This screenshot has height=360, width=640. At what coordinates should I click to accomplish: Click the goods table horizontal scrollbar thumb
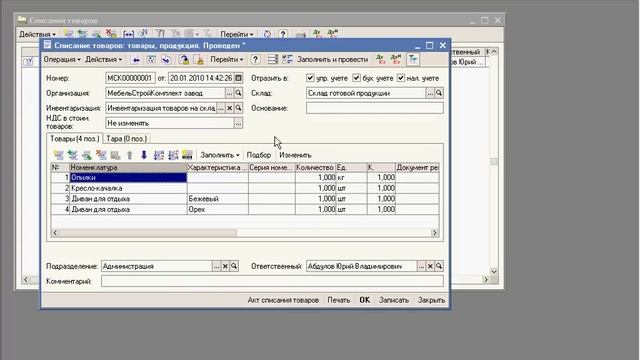(x=148, y=233)
